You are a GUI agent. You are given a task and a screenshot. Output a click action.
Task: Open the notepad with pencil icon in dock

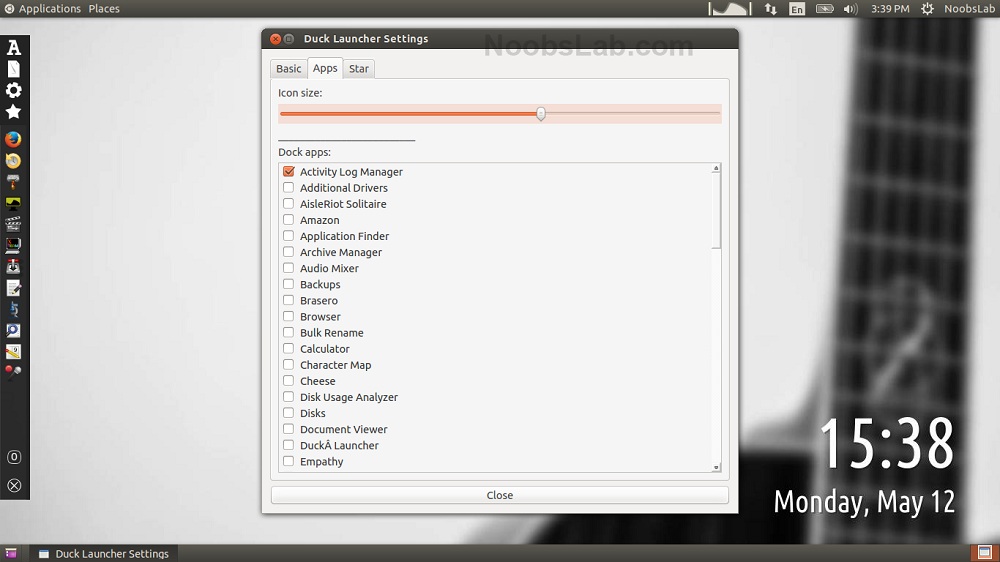(x=13, y=288)
